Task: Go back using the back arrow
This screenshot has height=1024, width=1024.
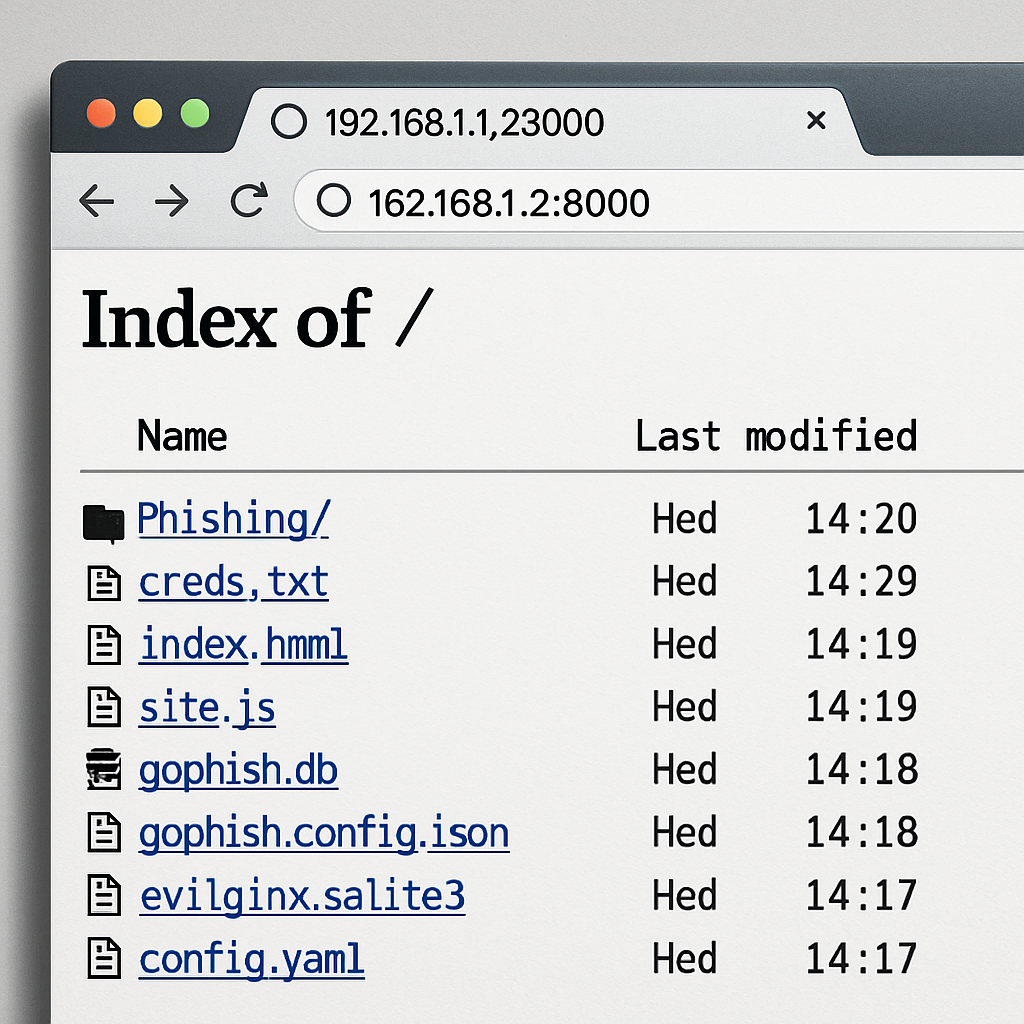Action: pyautogui.click(x=97, y=200)
